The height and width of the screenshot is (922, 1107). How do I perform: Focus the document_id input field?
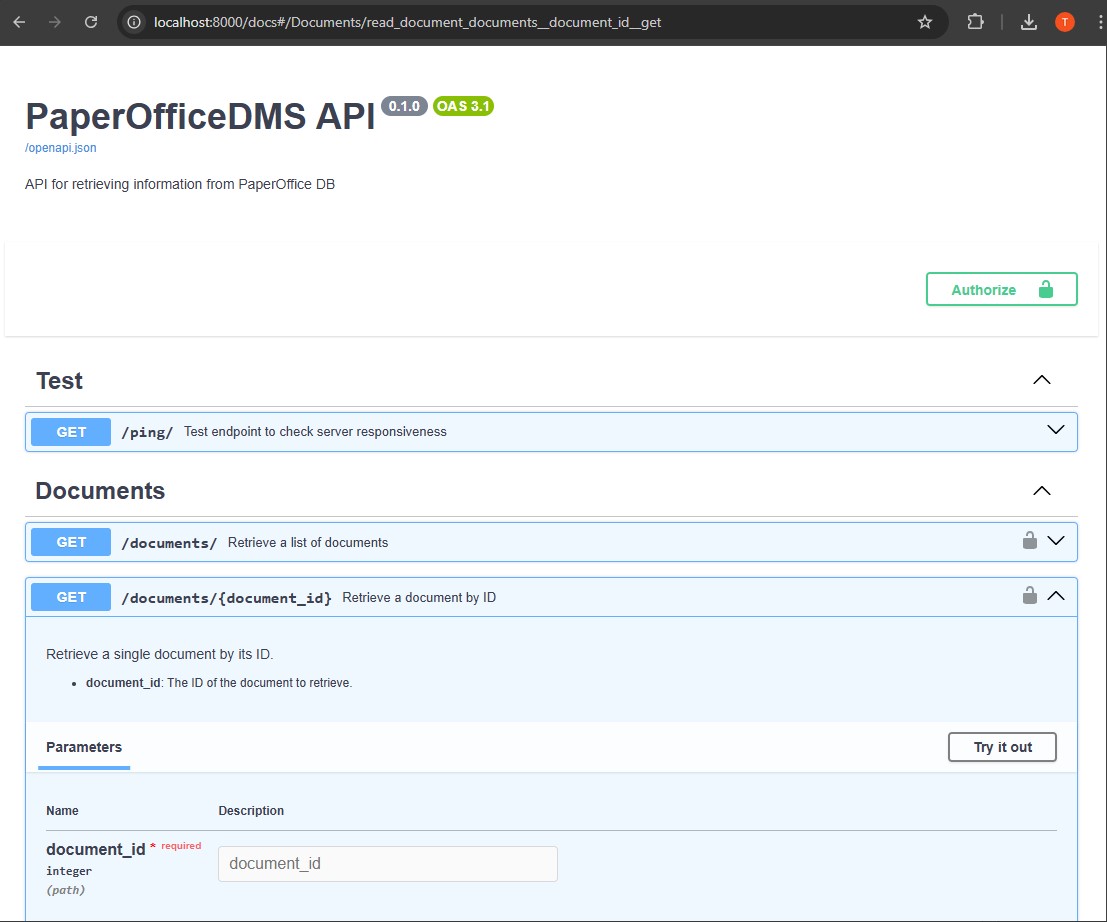[x=388, y=863]
